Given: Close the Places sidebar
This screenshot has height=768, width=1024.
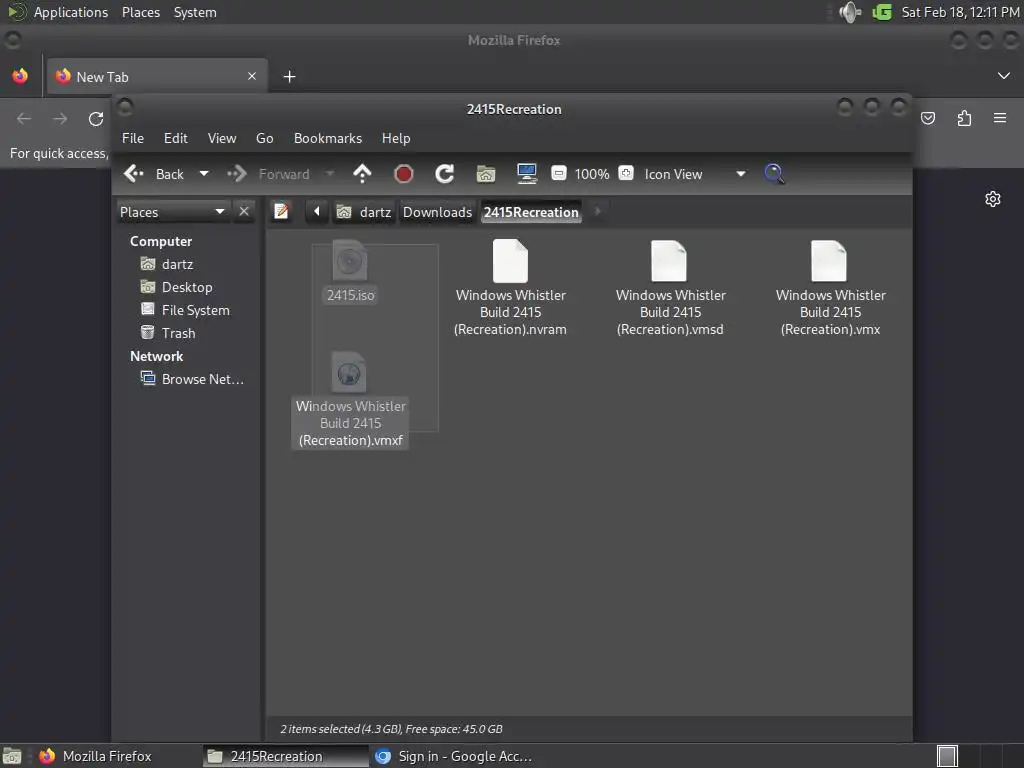Looking at the screenshot, I should 244,212.
